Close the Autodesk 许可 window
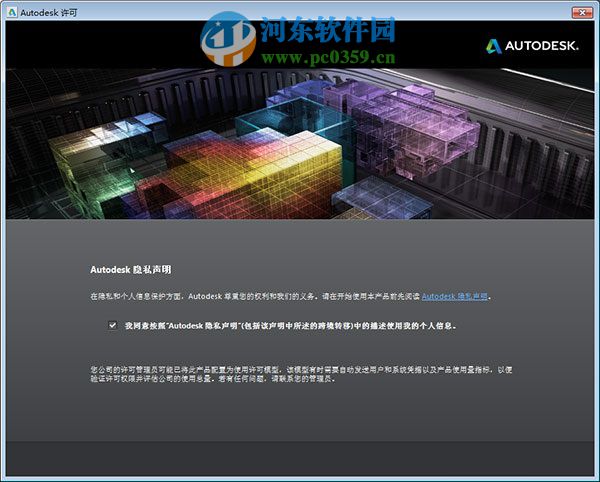 (582, 13)
